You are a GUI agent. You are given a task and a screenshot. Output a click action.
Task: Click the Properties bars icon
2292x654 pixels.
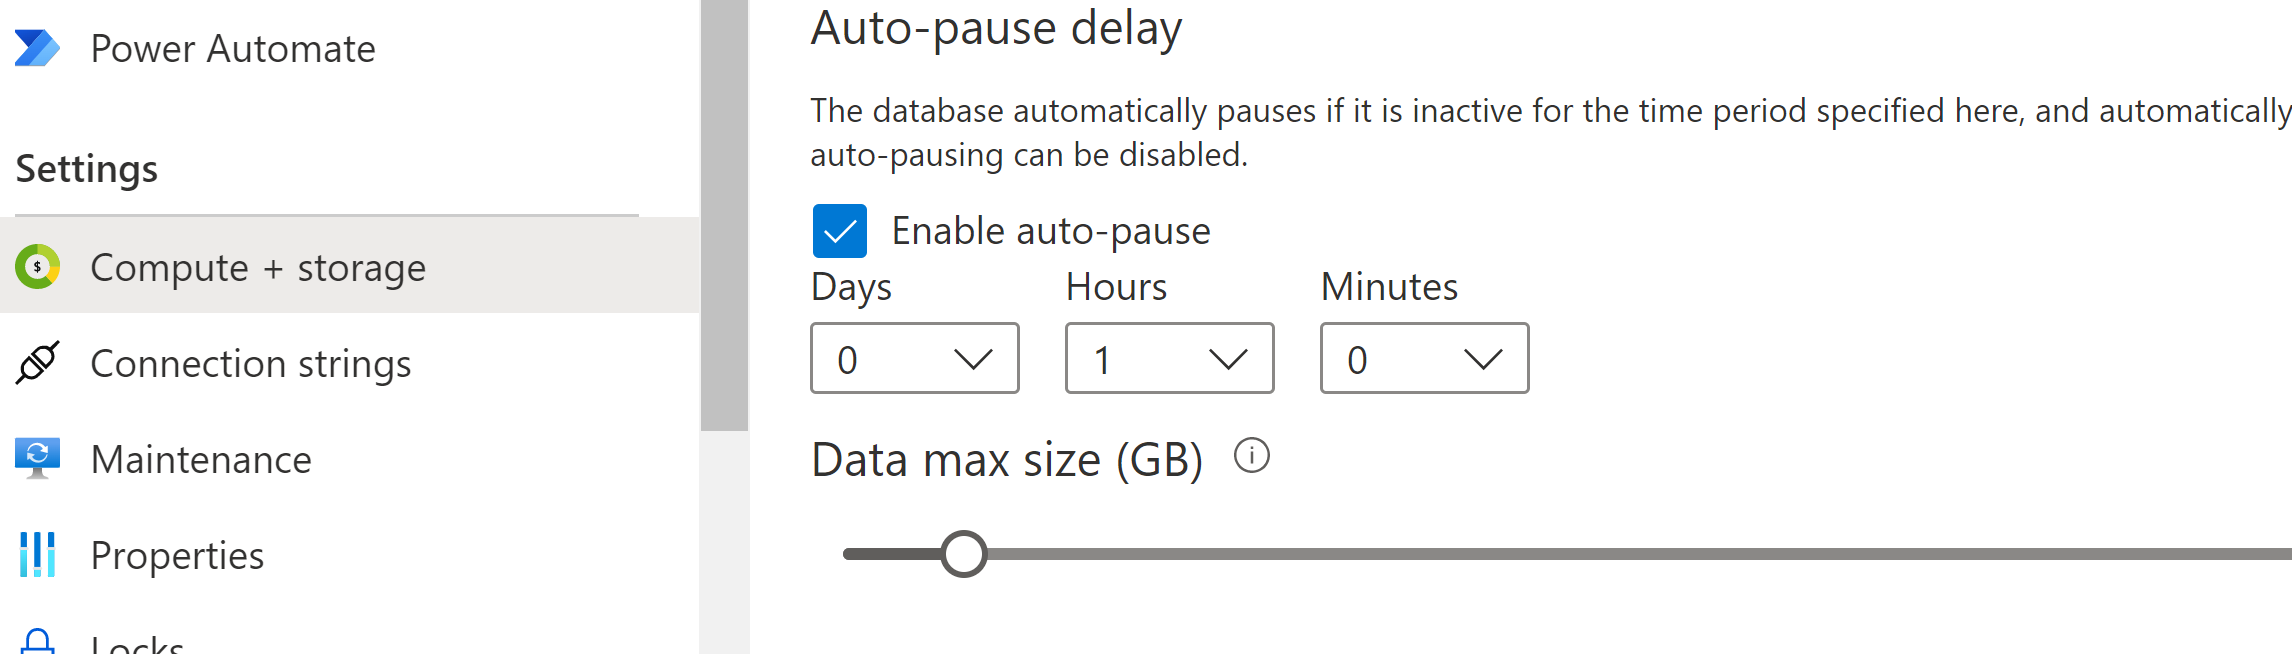click(x=37, y=555)
